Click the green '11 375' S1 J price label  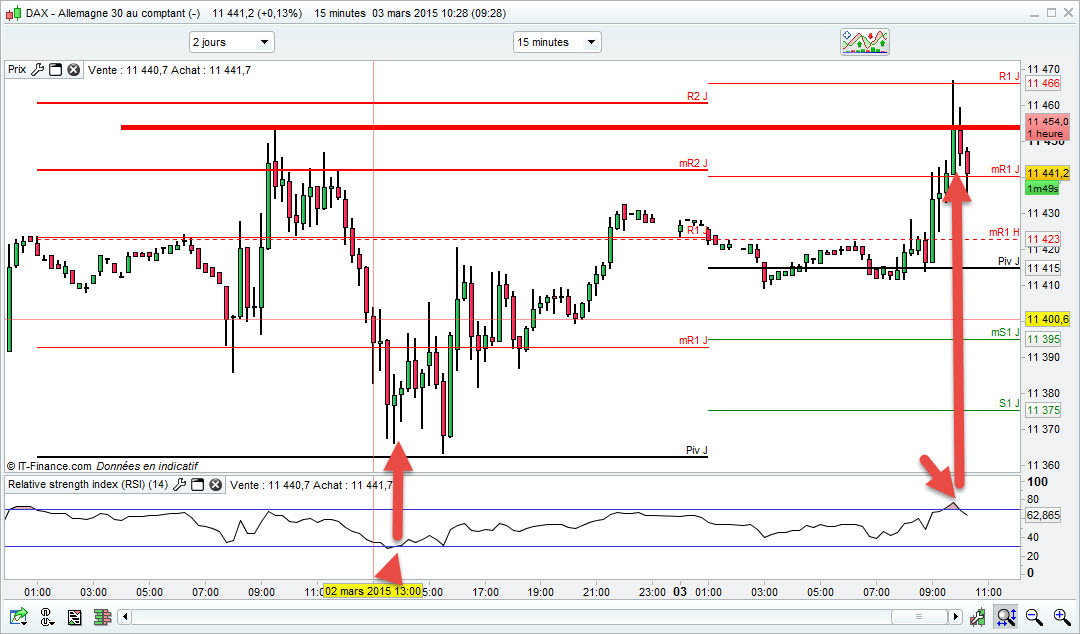pyautogui.click(x=1043, y=410)
